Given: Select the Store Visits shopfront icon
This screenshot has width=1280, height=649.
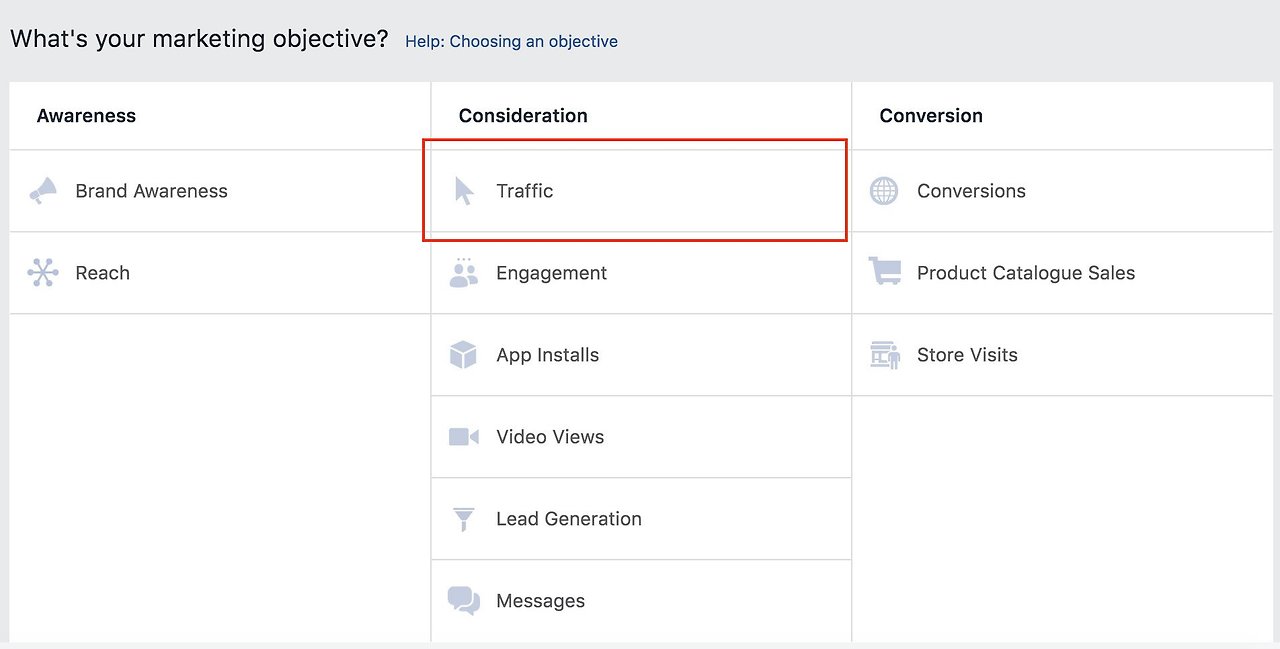Looking at the screenshot, I should click(x=884, y=354).
